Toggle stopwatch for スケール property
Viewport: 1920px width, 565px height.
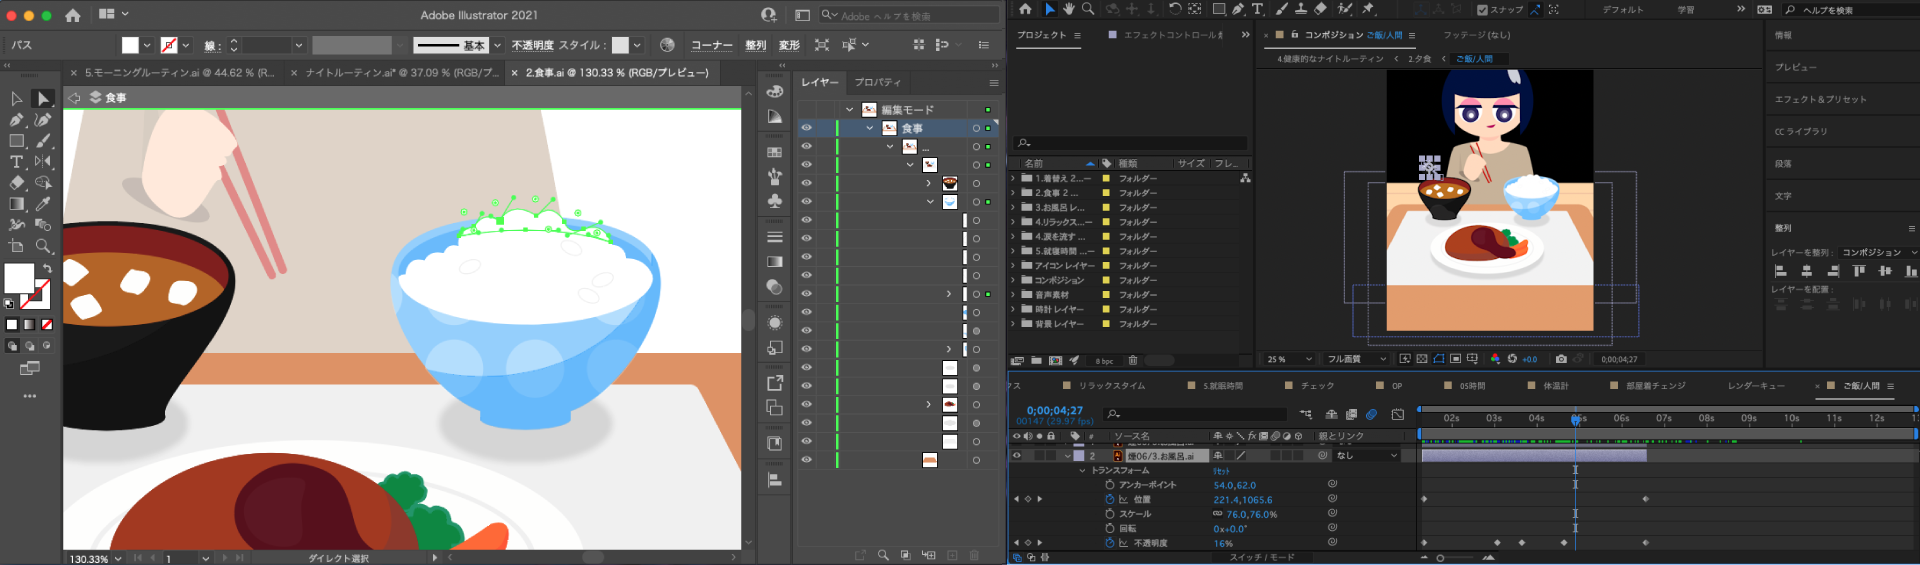(1109, 514)
